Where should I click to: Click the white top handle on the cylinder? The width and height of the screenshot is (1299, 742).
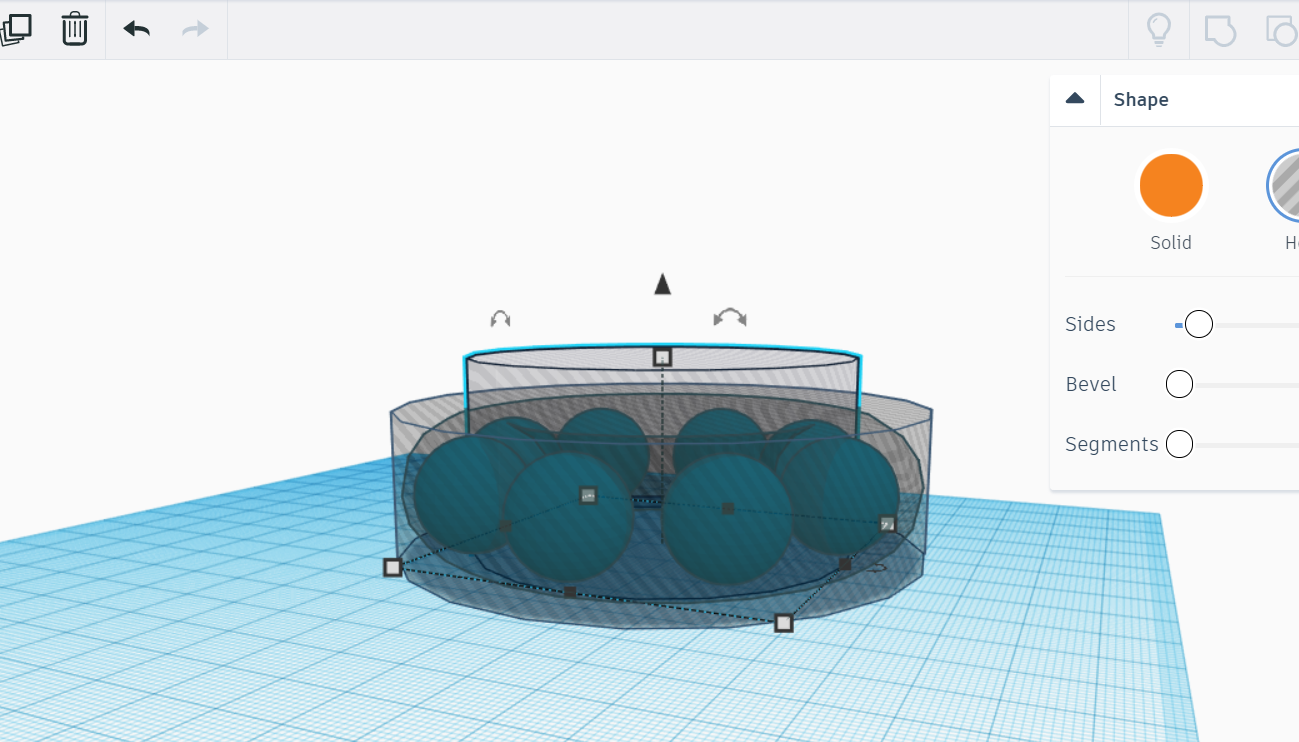[x=661, y=356]
